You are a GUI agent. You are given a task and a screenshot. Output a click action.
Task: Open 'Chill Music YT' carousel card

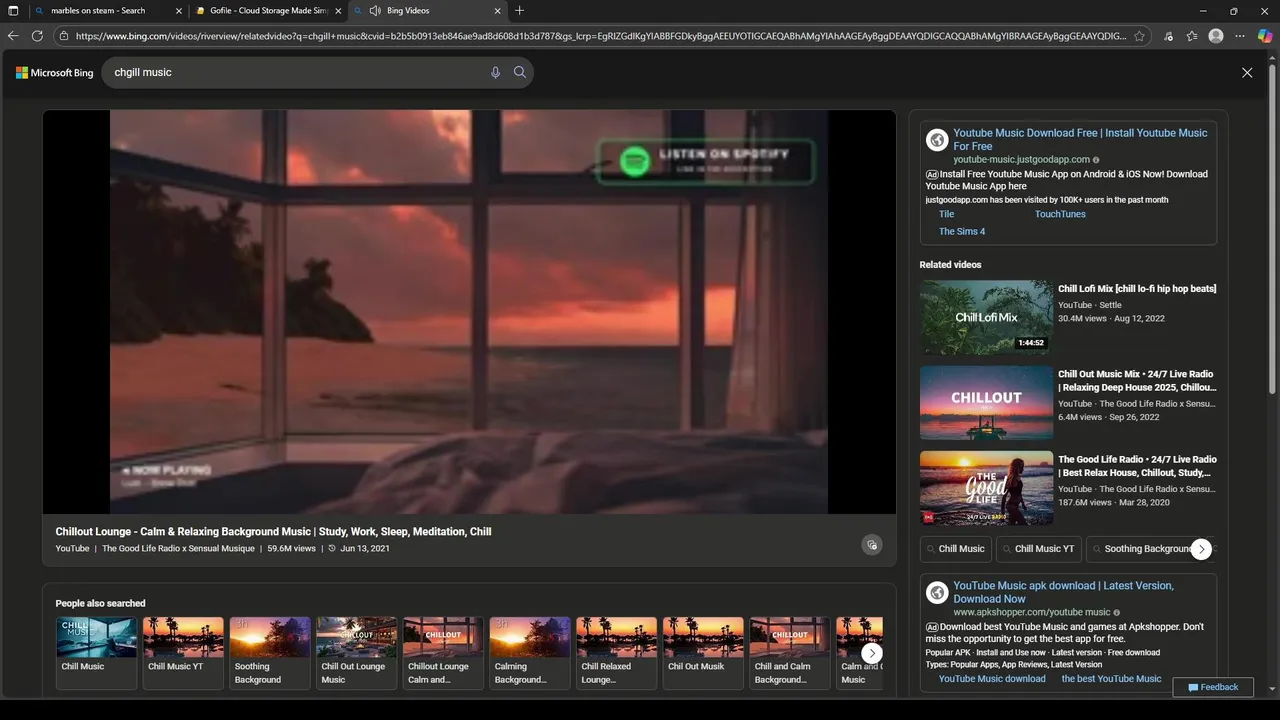coord(183,653)
